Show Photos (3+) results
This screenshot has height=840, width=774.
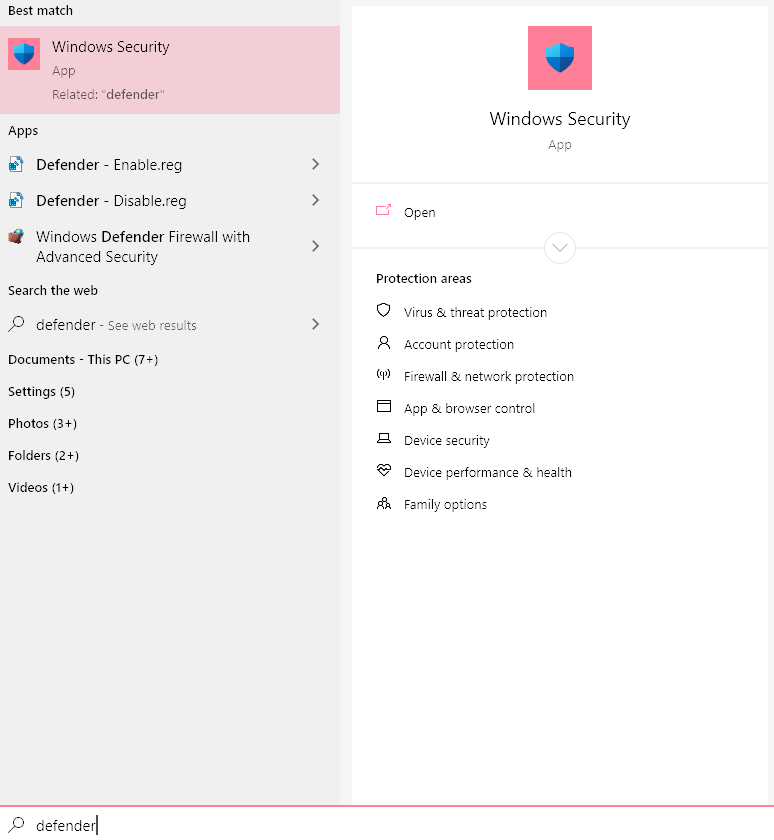42,424
